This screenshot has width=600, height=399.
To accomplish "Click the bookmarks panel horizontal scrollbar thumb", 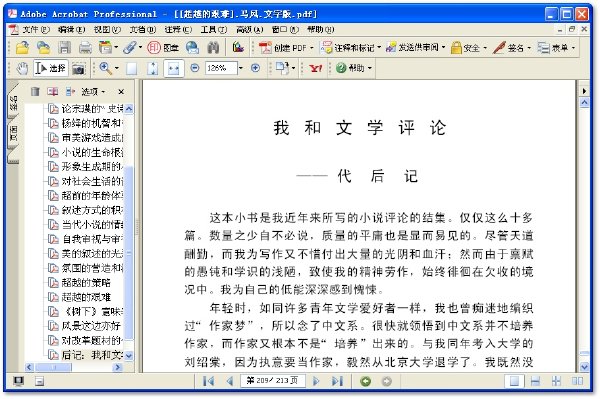I will click(53, 367).
